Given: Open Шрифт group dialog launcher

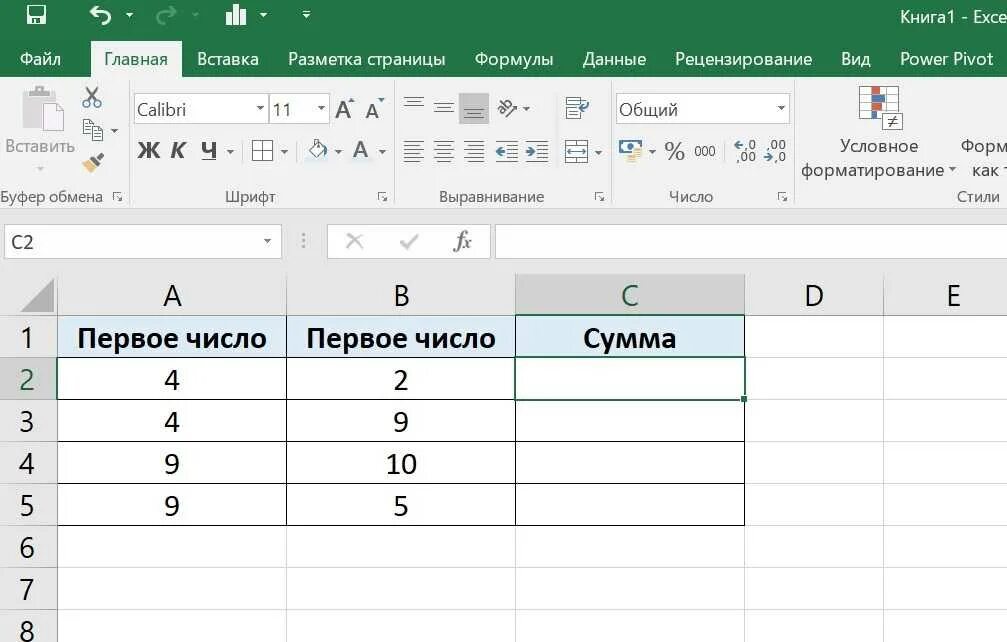Looking at the screenshot, I should pos(382,196).
